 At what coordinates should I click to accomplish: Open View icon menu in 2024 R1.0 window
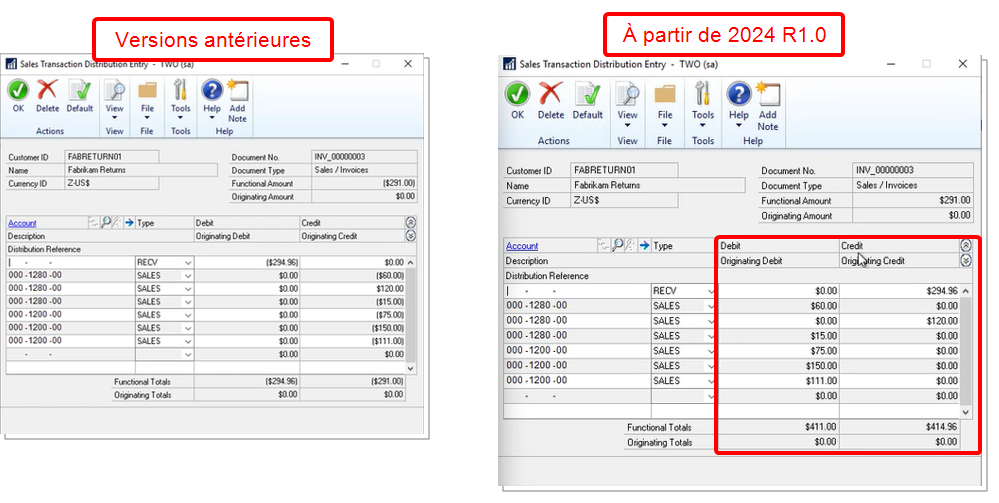[x=628, y=94]
